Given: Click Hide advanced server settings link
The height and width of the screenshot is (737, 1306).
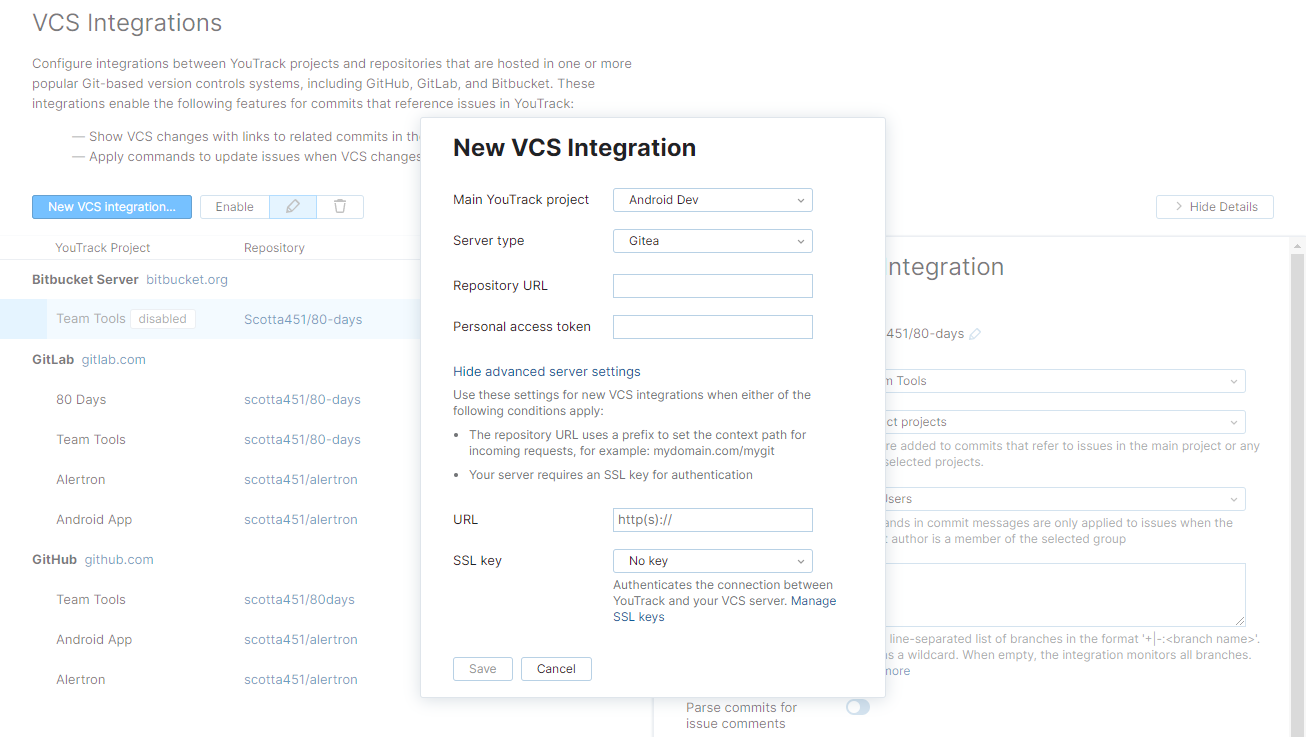Looking at the screenshot, I should pos(546,371).
